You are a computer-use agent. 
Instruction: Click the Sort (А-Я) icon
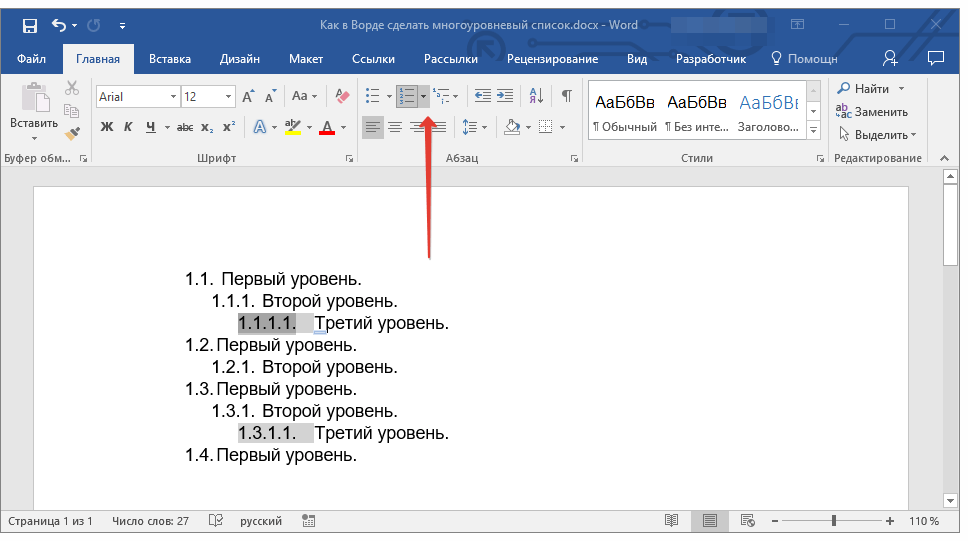(536, 96)
